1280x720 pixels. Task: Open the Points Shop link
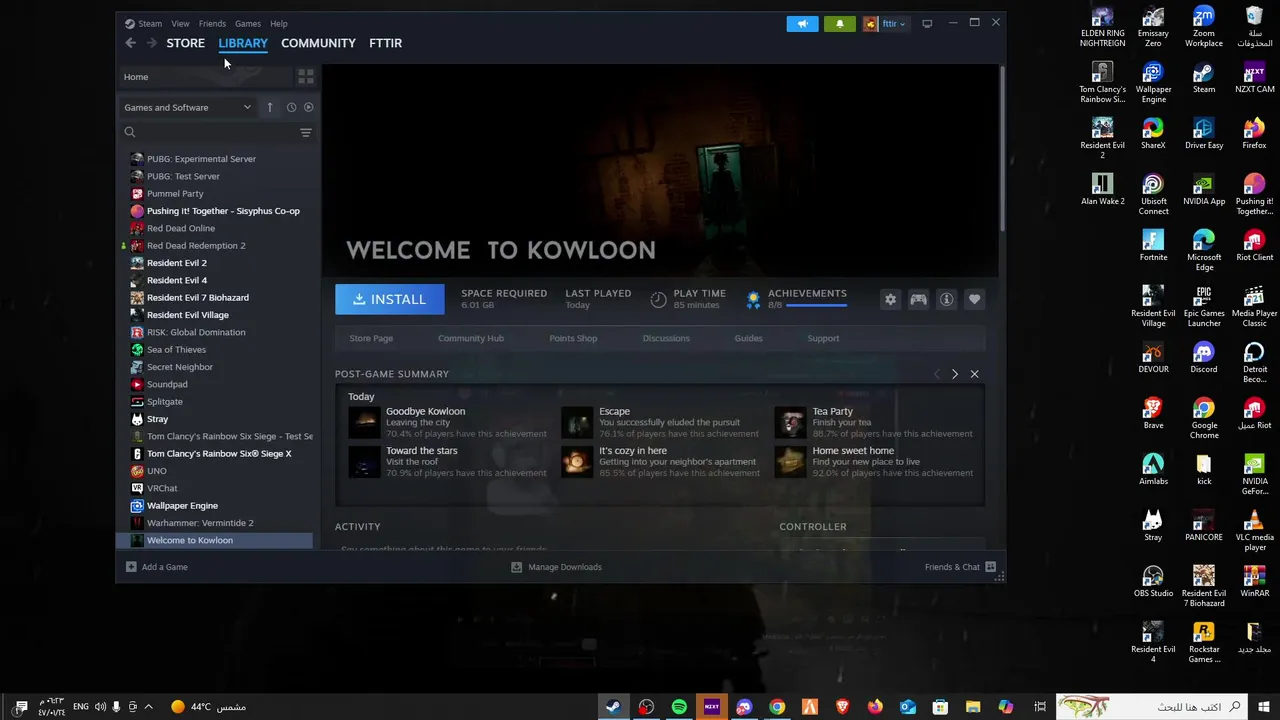coord(573,338)
